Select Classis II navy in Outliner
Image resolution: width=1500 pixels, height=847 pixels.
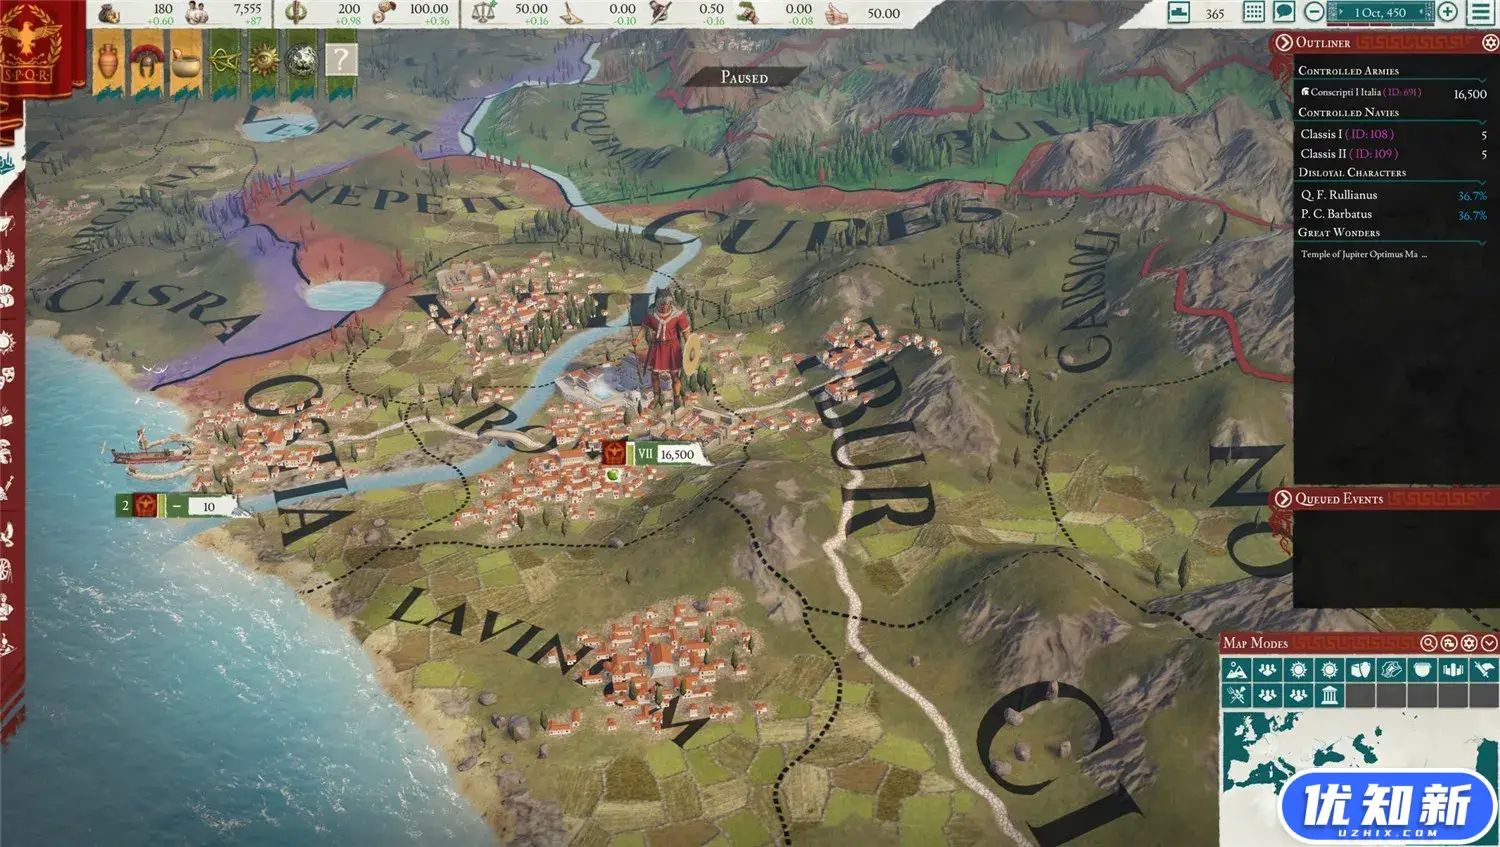[1393, 154]
